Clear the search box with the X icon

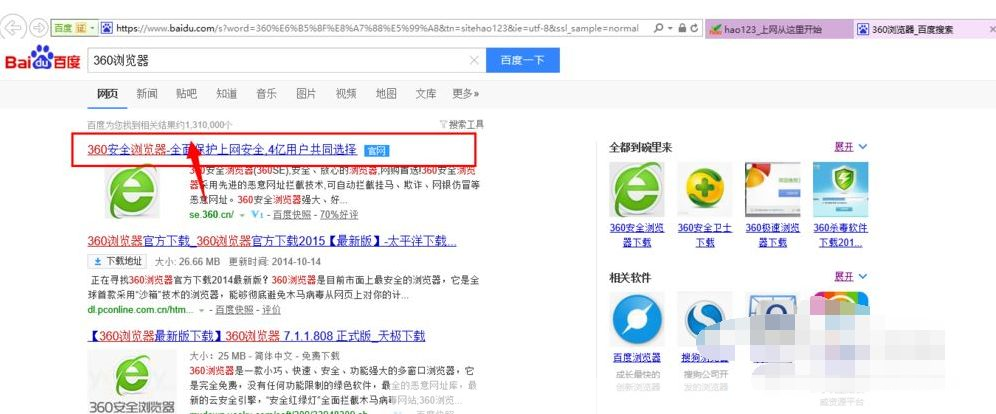tap(474, 60)
